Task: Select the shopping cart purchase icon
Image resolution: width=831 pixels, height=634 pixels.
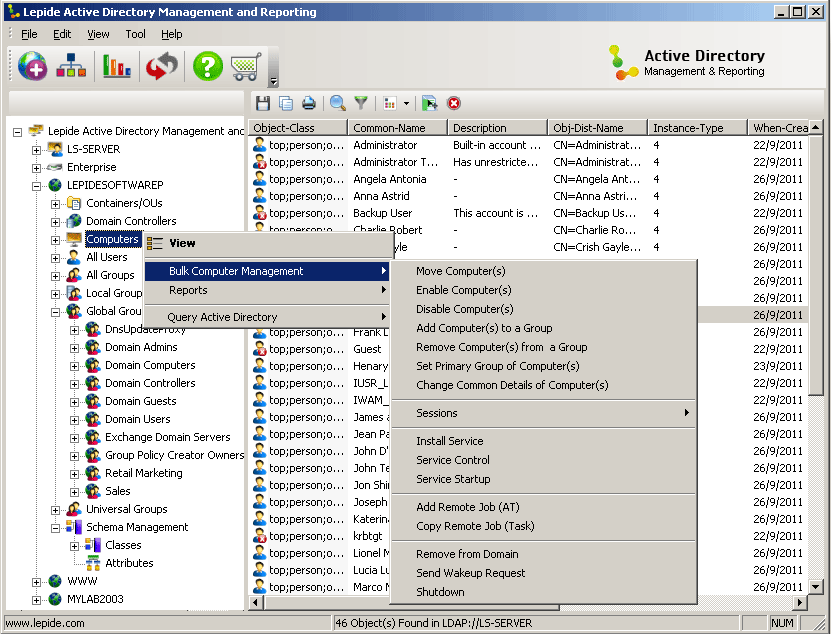Action: point(243,66)
